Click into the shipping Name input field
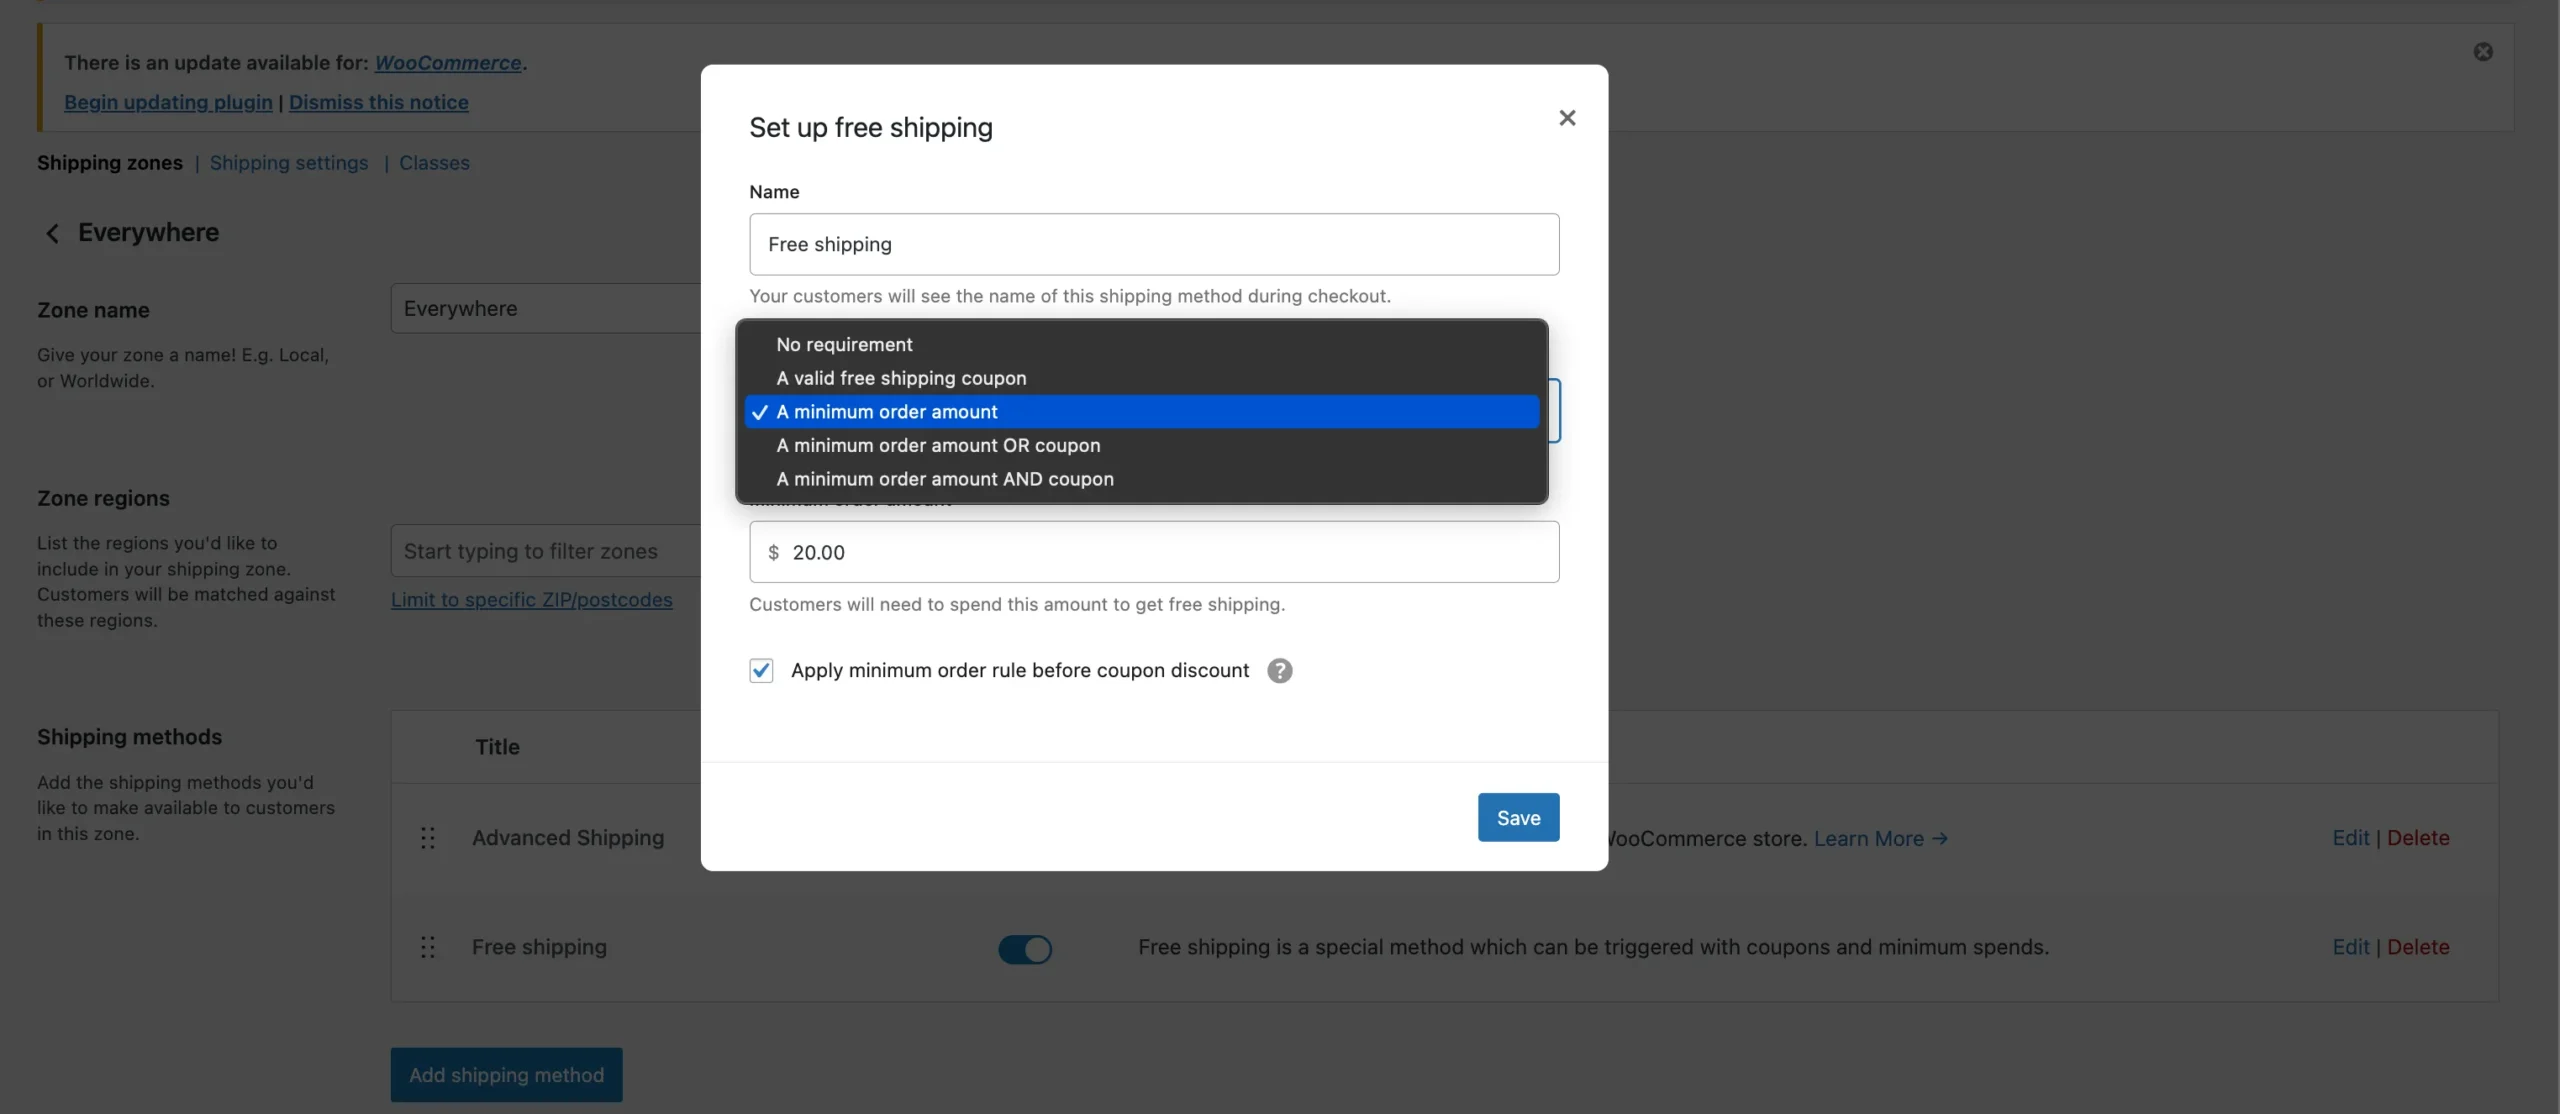Image resolution: width=2560 pixels, height=1114 pixels. [x=1154, y=245]
